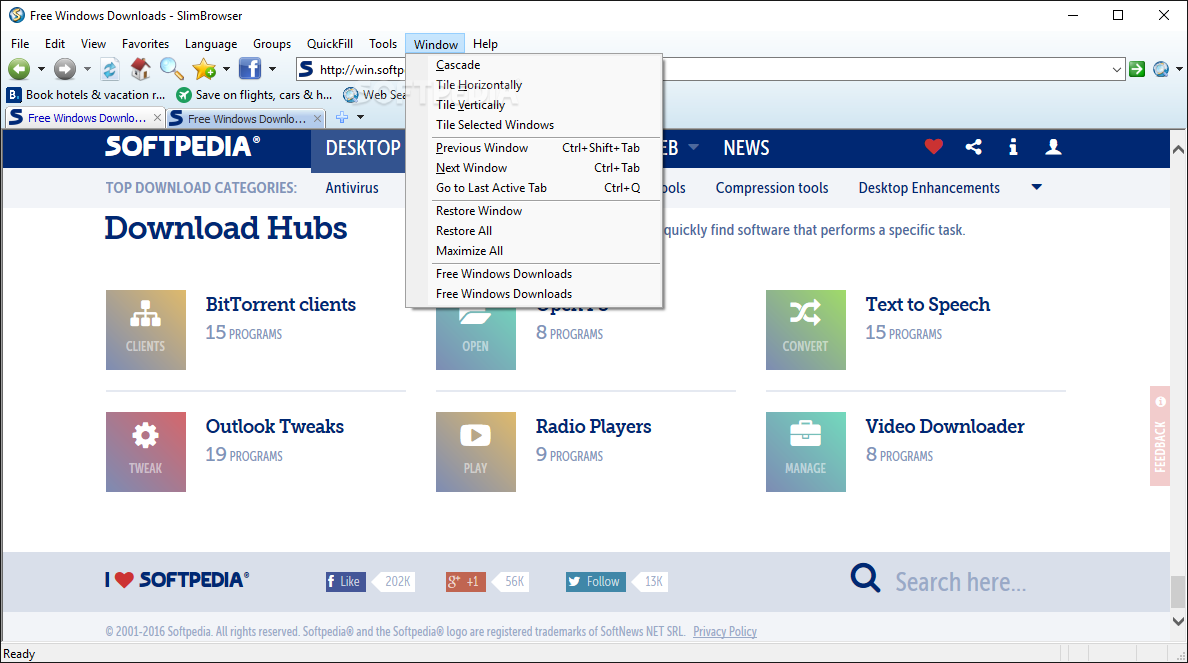The image size is (1188, 663).
Task: Click the Favorites star icon
Action: click(204, 69)
